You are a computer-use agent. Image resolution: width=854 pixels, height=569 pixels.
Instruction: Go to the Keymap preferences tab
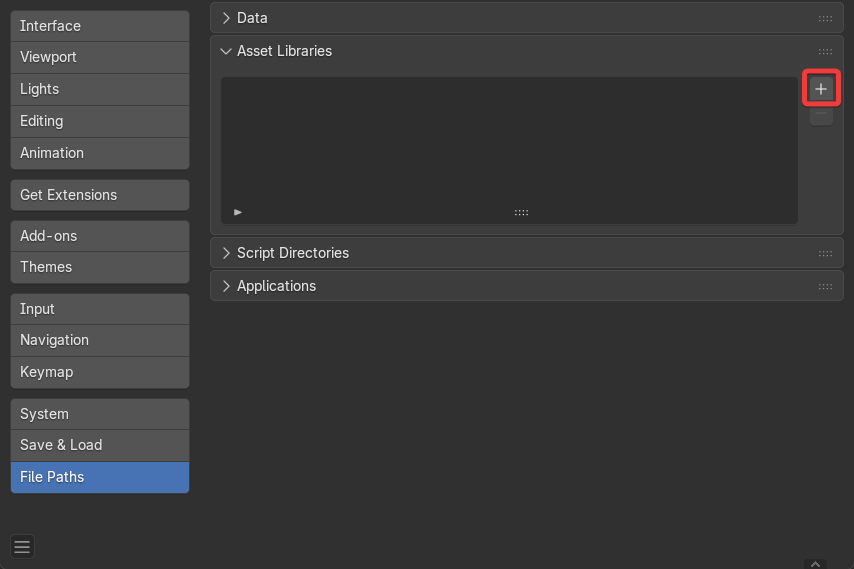tap(99, 372)
